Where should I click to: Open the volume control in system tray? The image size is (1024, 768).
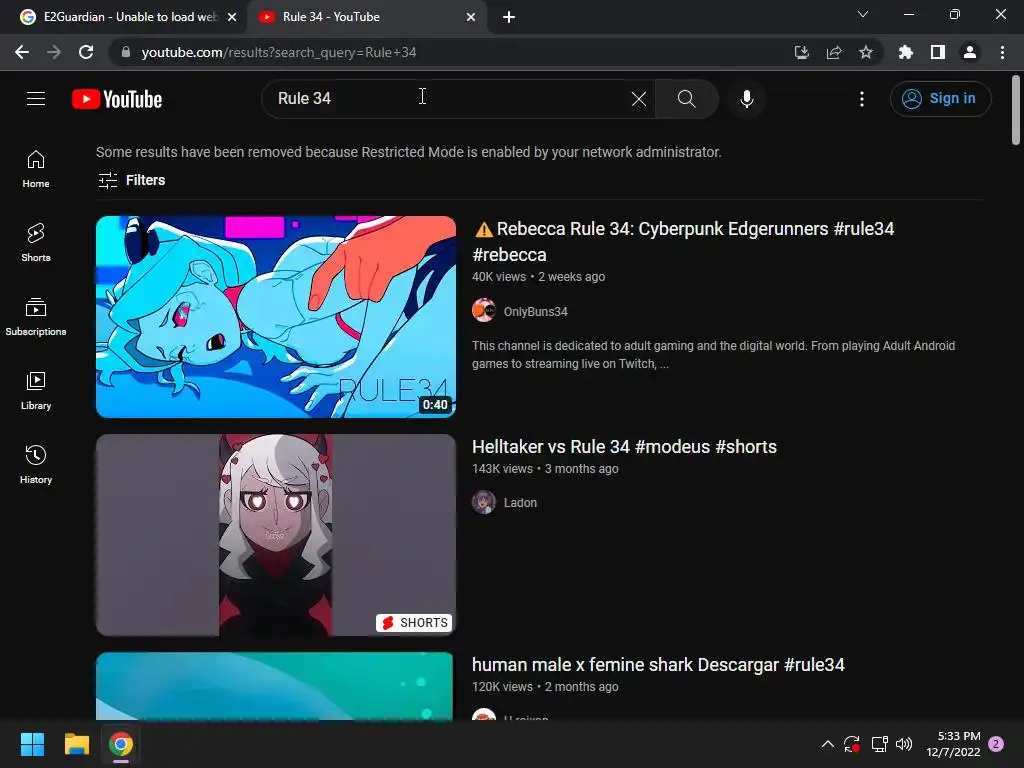coord(904,744)
